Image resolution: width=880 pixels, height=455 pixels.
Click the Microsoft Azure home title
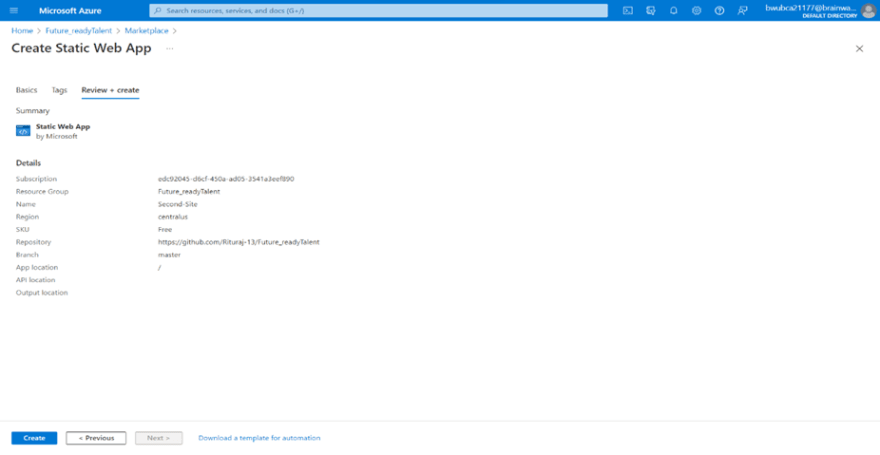tap(70, 11)
